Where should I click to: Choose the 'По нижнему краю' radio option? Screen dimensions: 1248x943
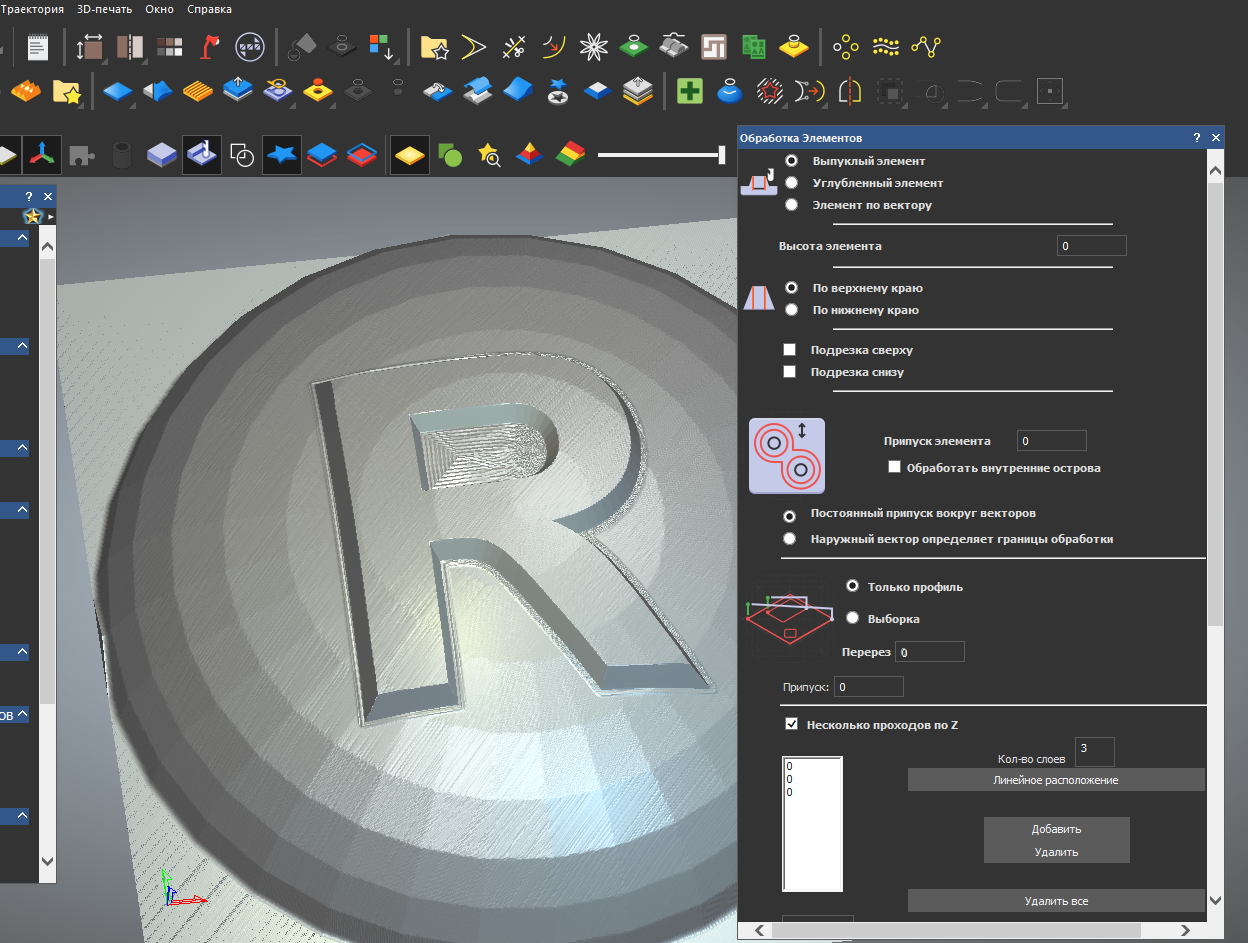click(792, 310)
